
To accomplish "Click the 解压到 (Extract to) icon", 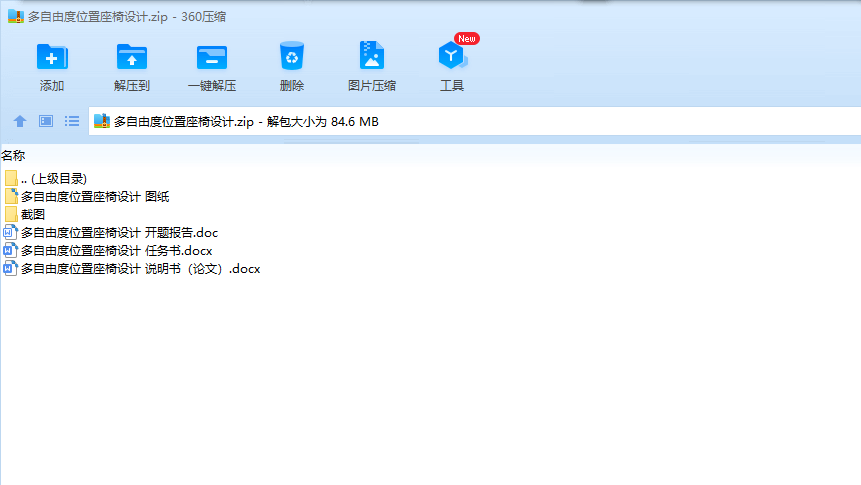I will pyautogui.click(x=132, y=57).
